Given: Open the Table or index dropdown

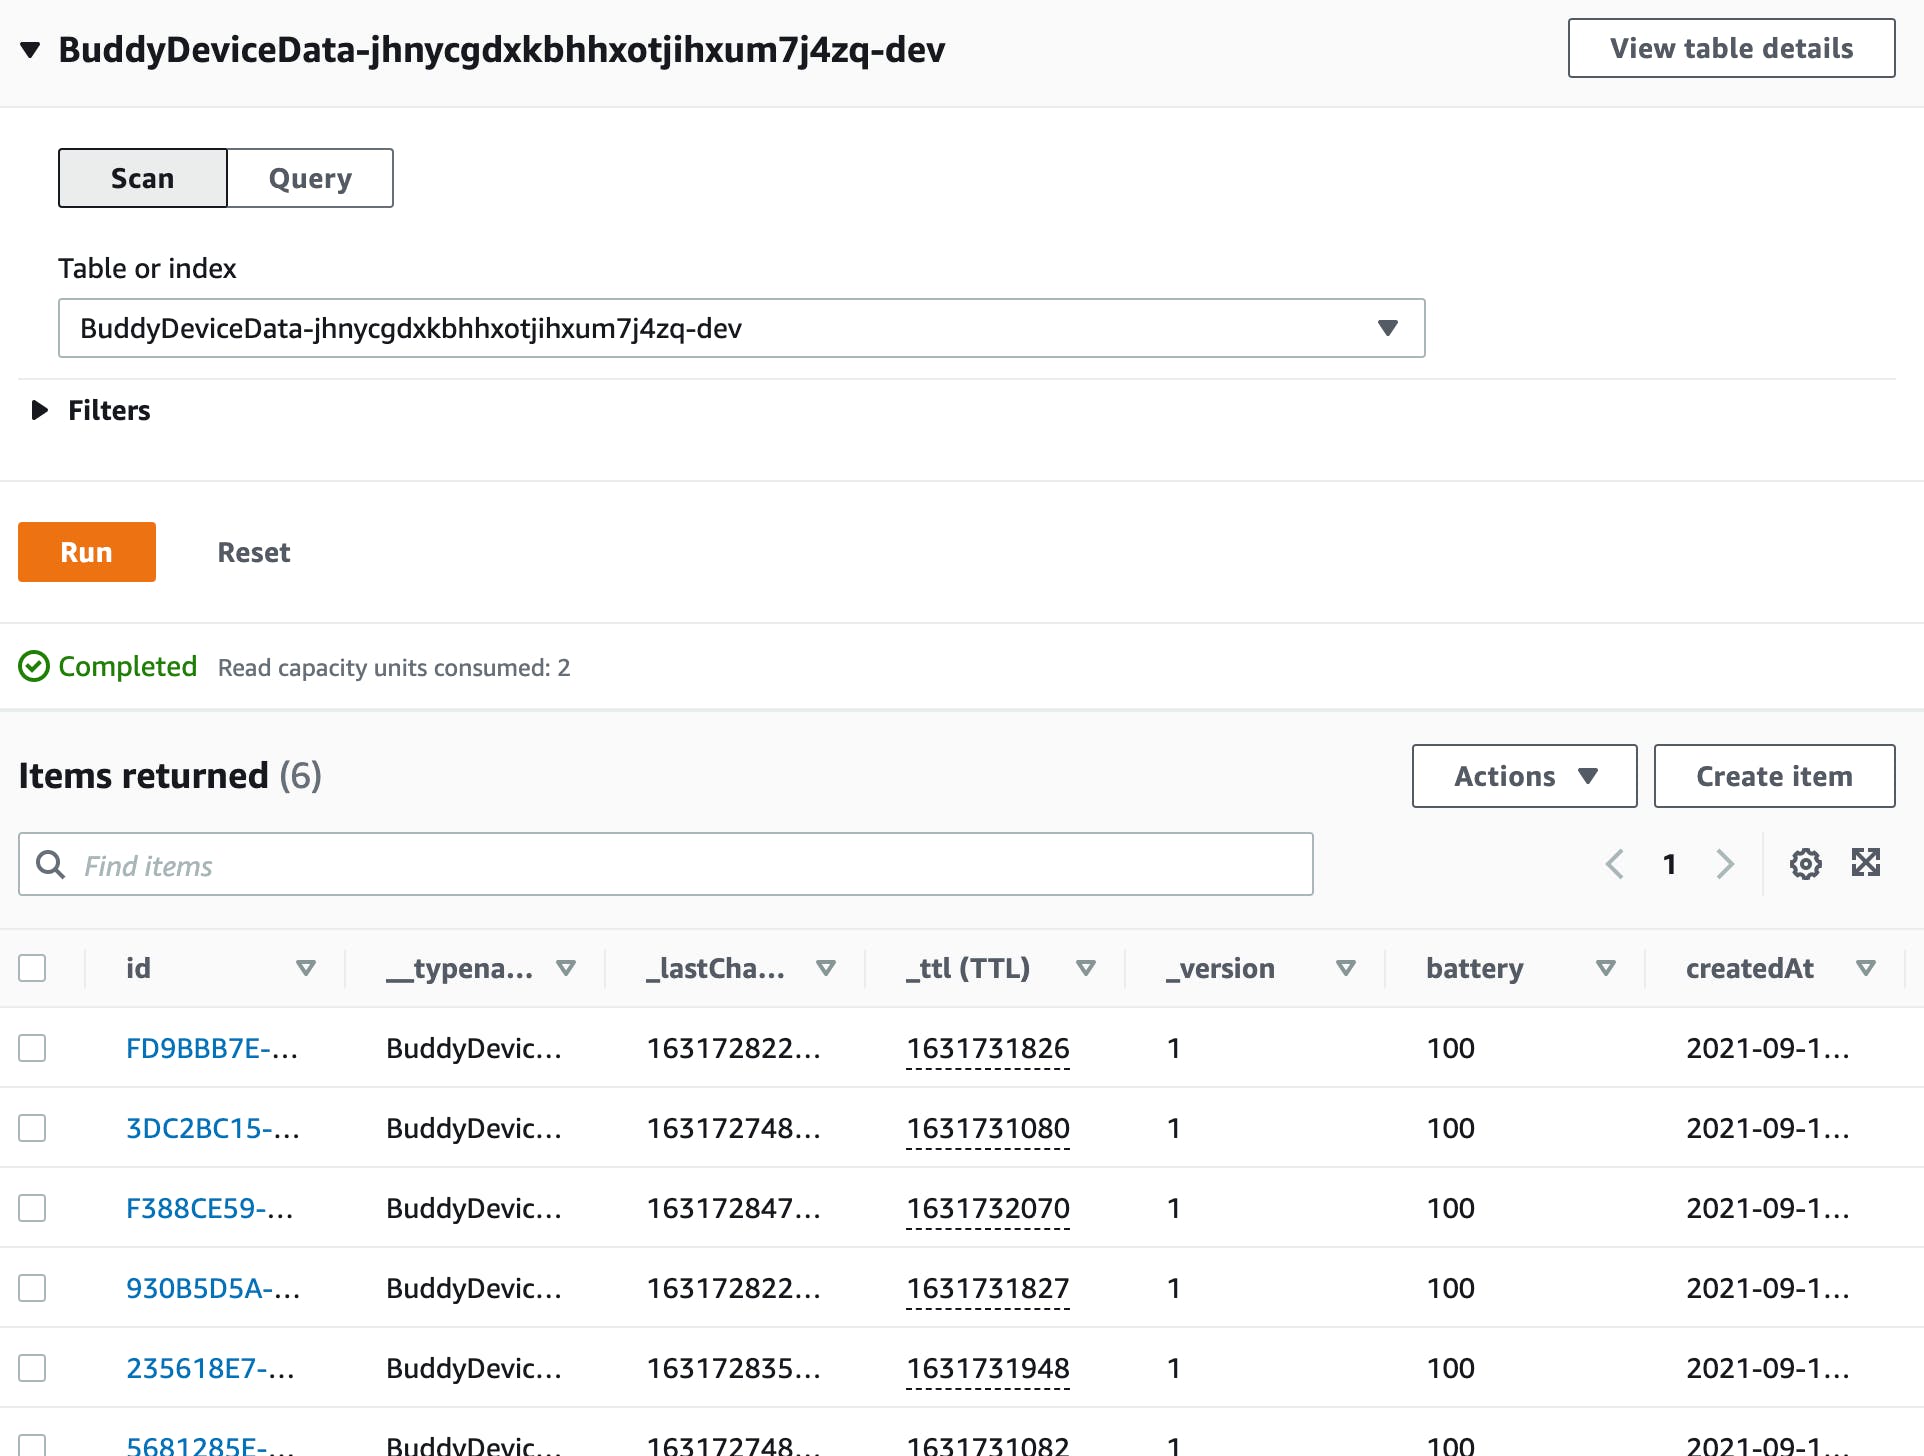Looking at the screenshot, I should tap(741, 328).
